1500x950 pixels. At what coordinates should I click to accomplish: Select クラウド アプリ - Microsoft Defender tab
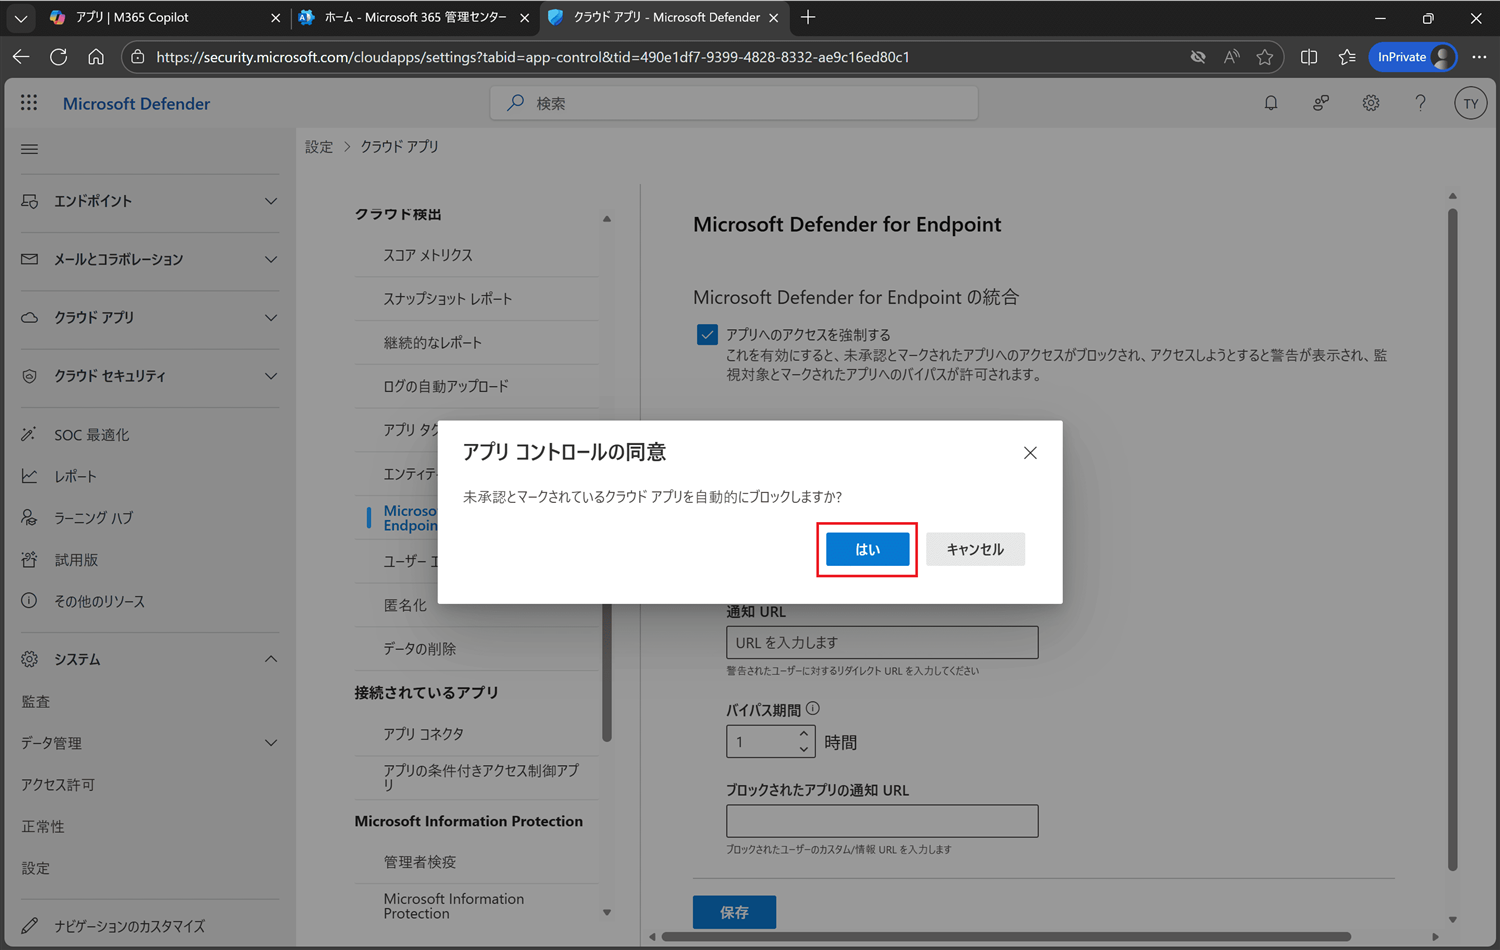coord(664,18)
